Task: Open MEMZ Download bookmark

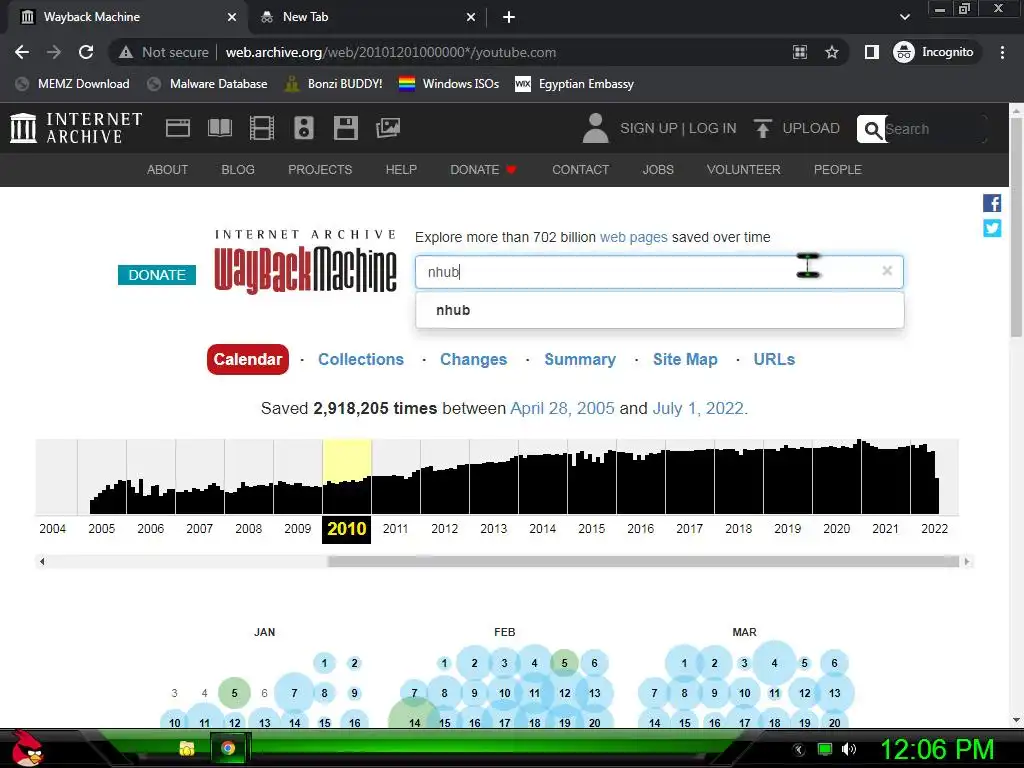Action: (72, 84)
